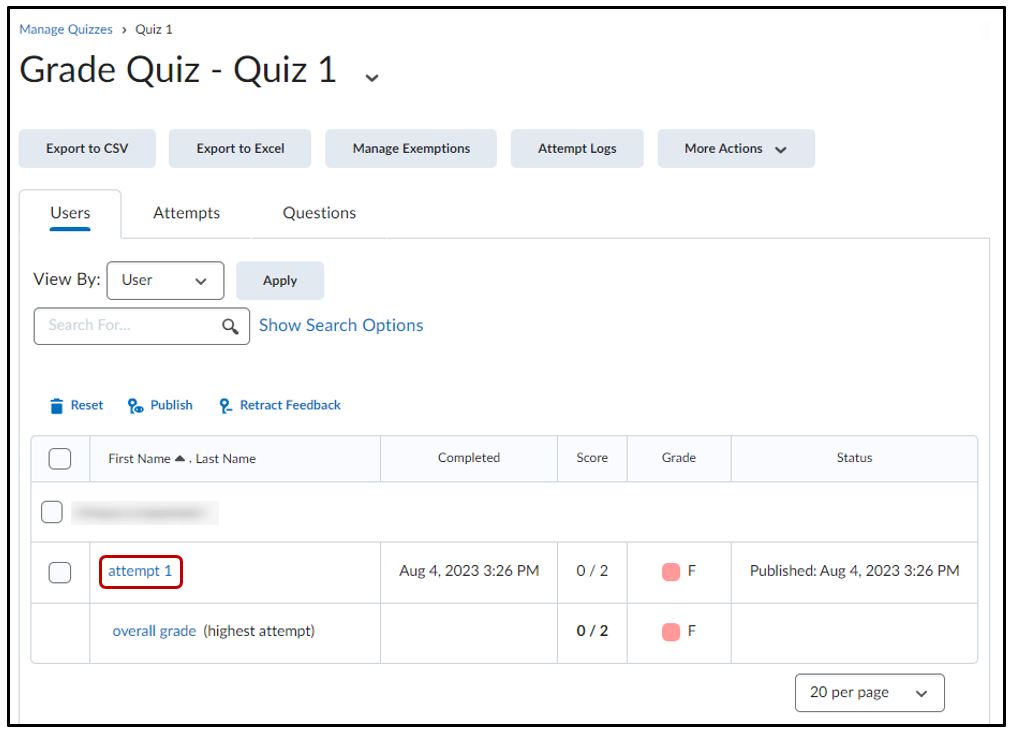Click the attempt 1 grade color swatch

(670, 572)
